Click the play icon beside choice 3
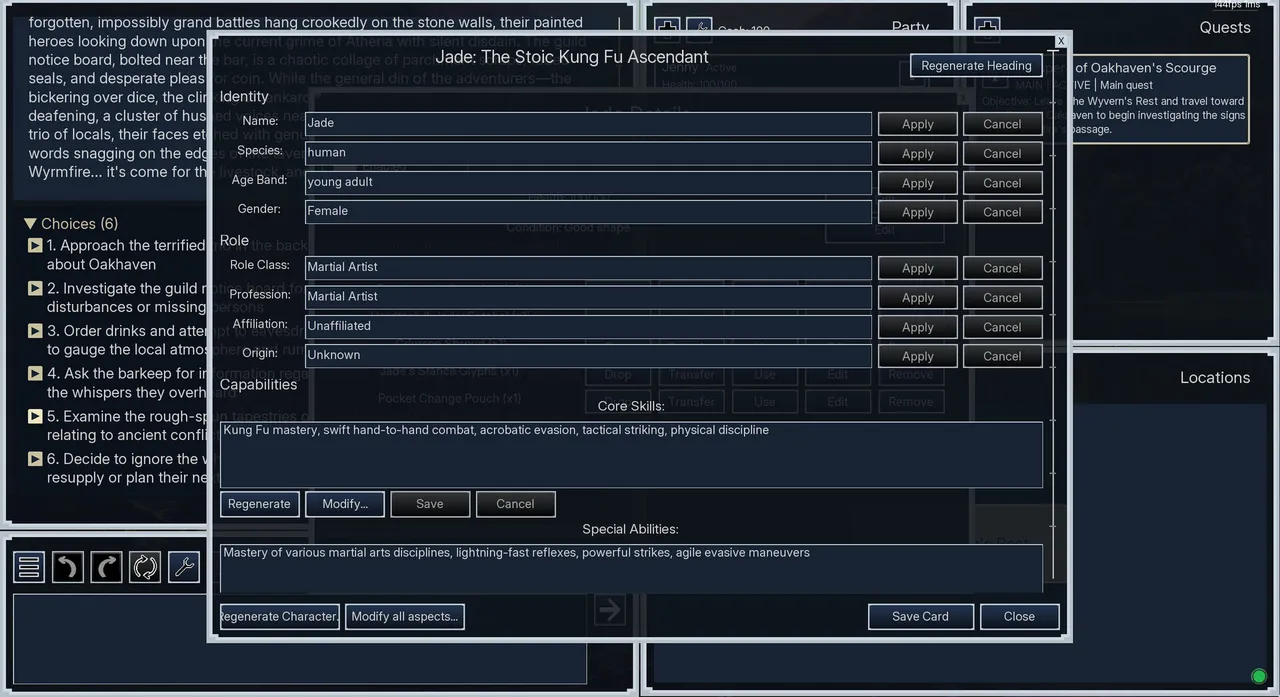The width and height of the screenshot is (1280, 697). pos(35,330)
